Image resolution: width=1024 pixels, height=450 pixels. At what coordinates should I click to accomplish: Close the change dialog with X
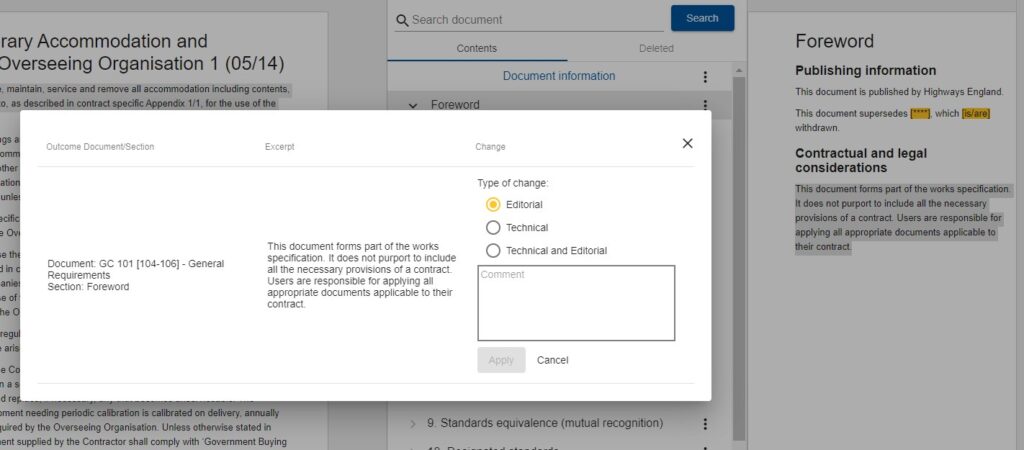(x=687, y=143)
